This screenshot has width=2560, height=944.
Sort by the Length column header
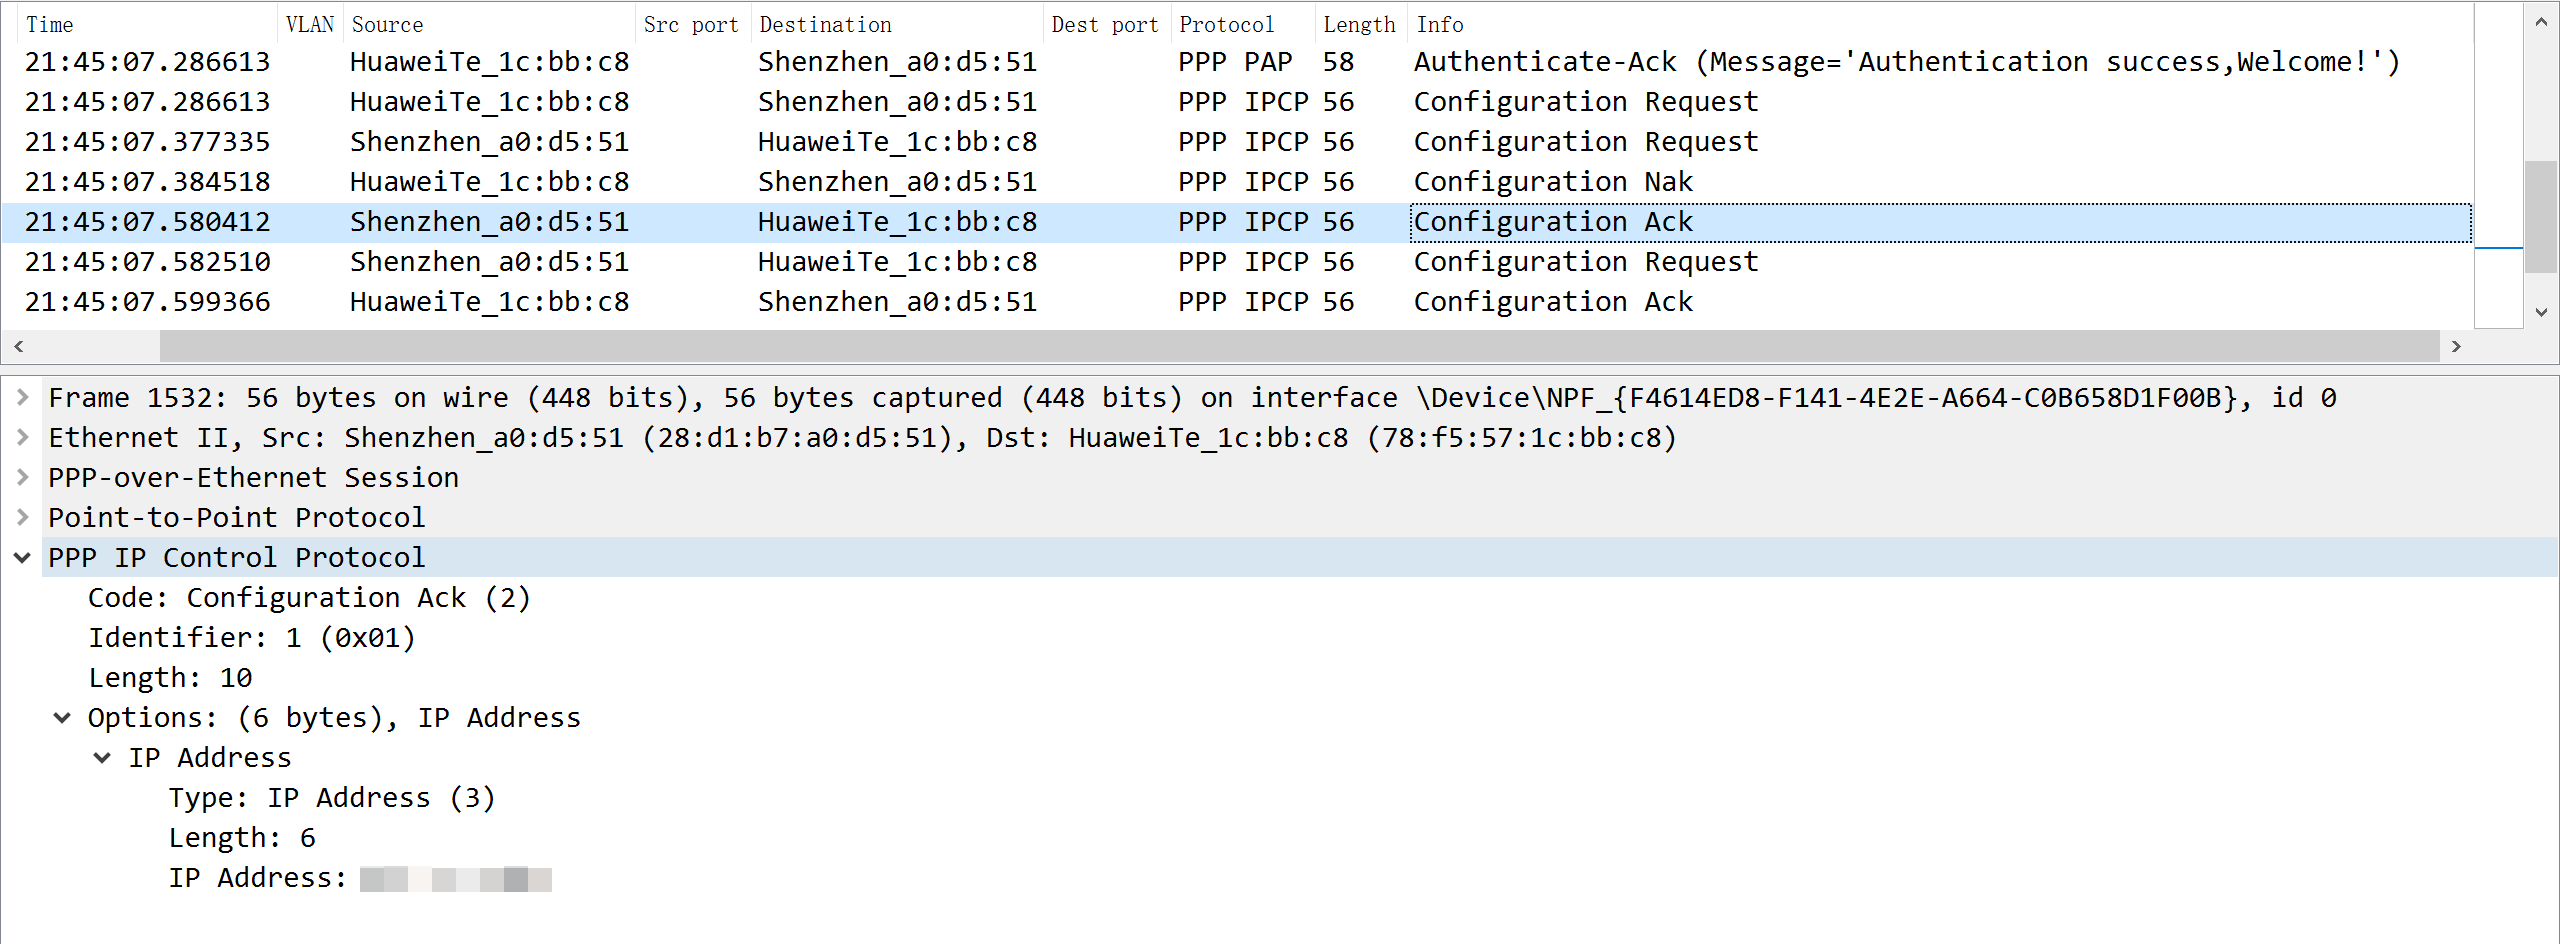[1358, 23]
